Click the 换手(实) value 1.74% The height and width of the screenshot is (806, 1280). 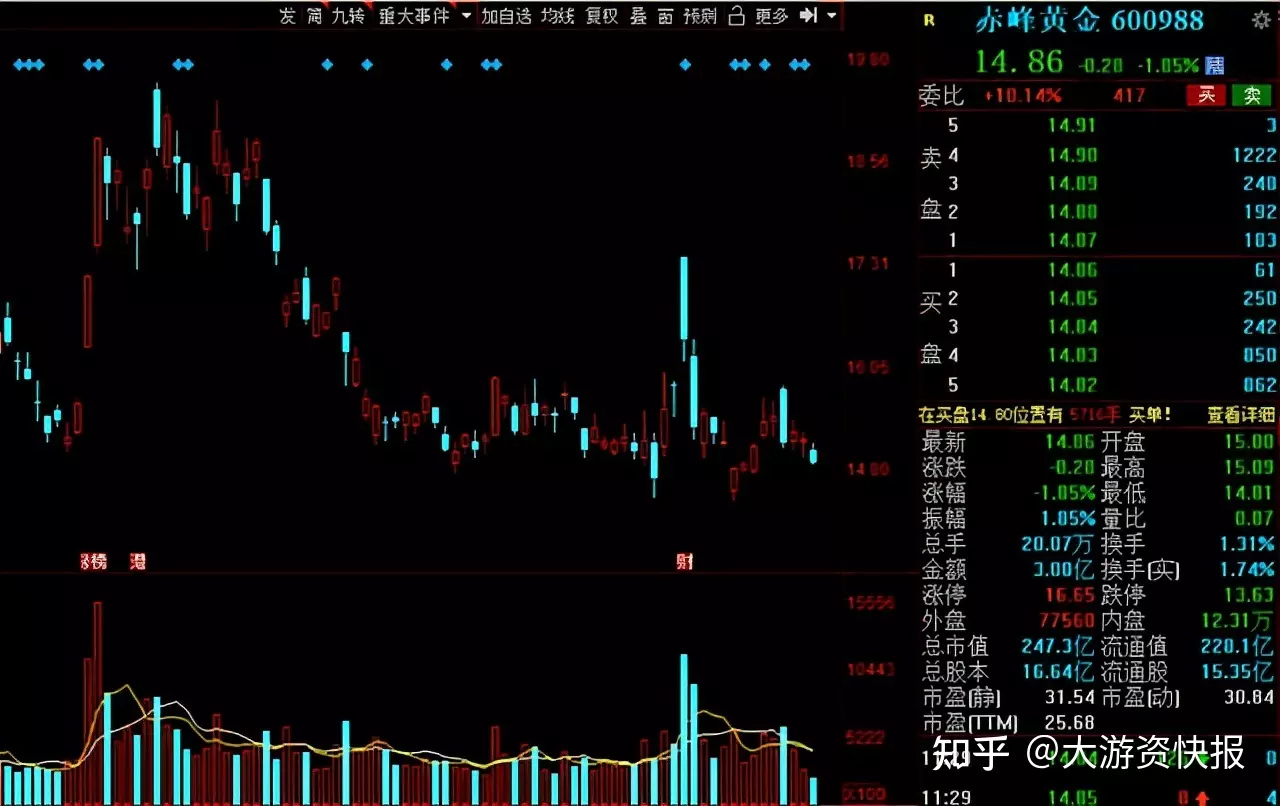(1248, 570)
